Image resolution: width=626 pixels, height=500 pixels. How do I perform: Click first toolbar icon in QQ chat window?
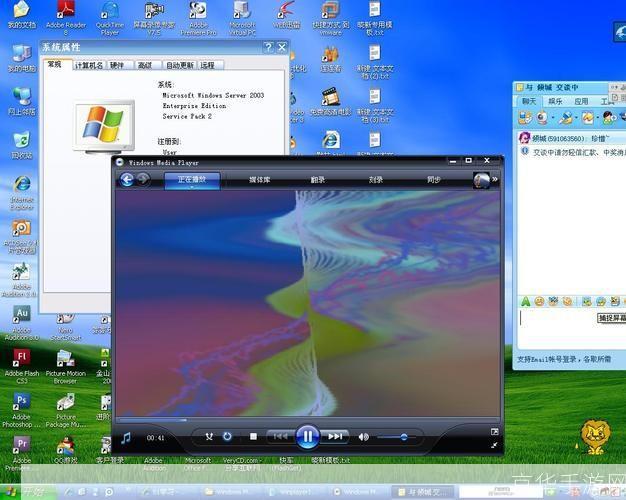click(525, 118)
